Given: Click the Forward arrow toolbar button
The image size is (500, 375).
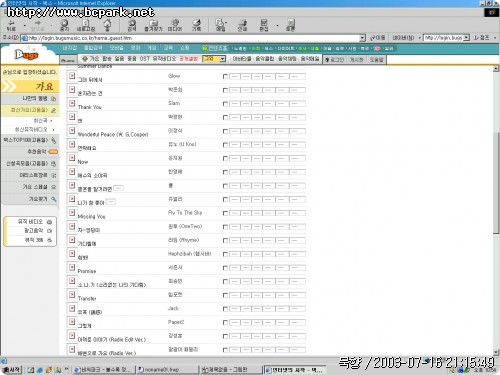Looking at the screenshot, I should click(x=38, y=25).
